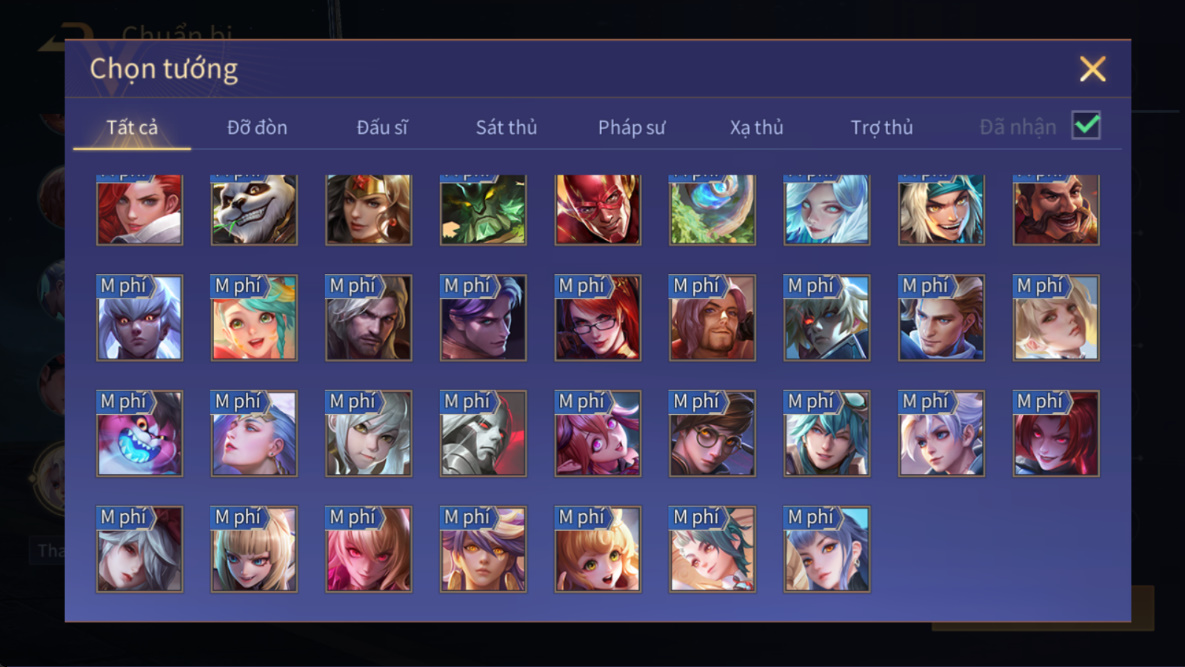
Task: Pick the silver armored knight hero
Action: click(x=483, y=433)
